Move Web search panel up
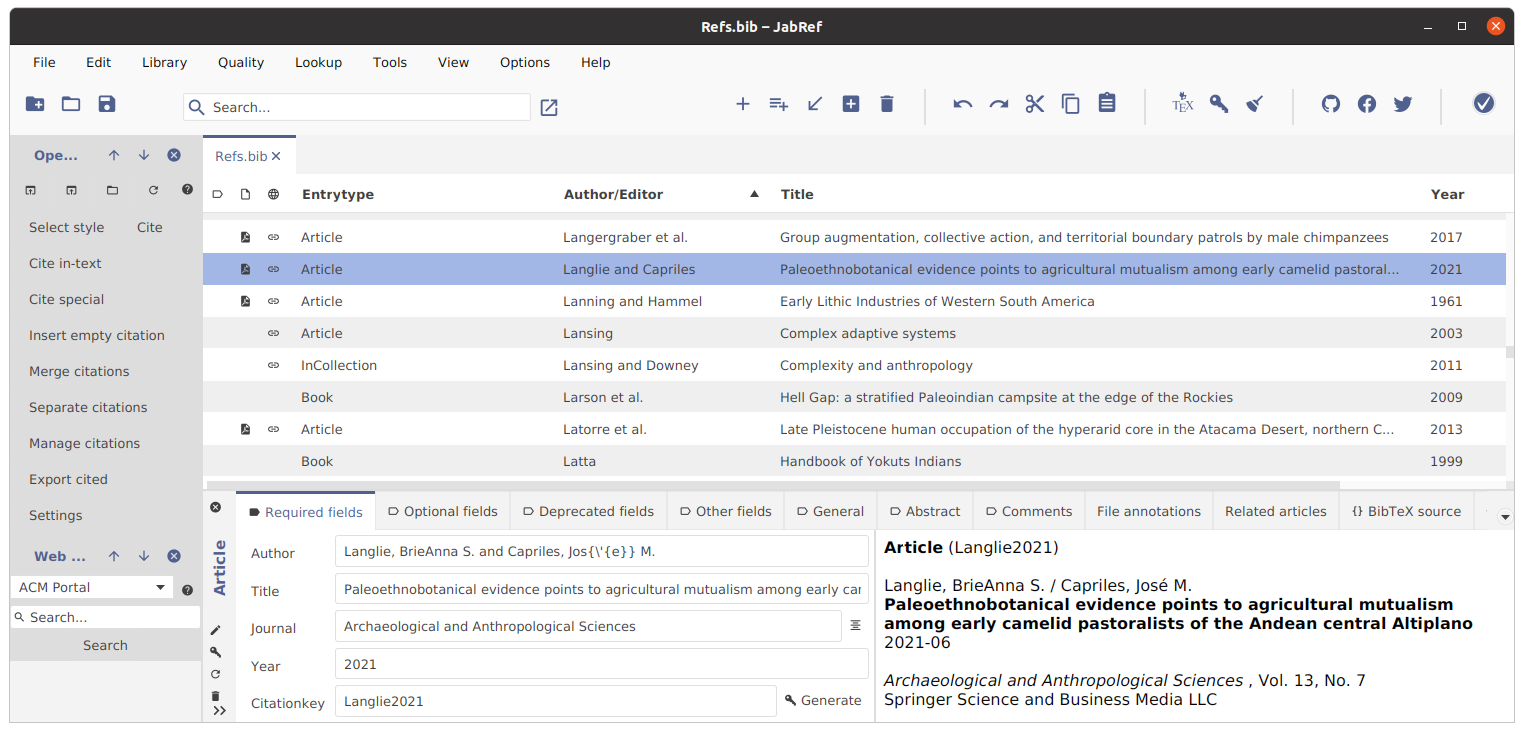 (x=114, y=556)
